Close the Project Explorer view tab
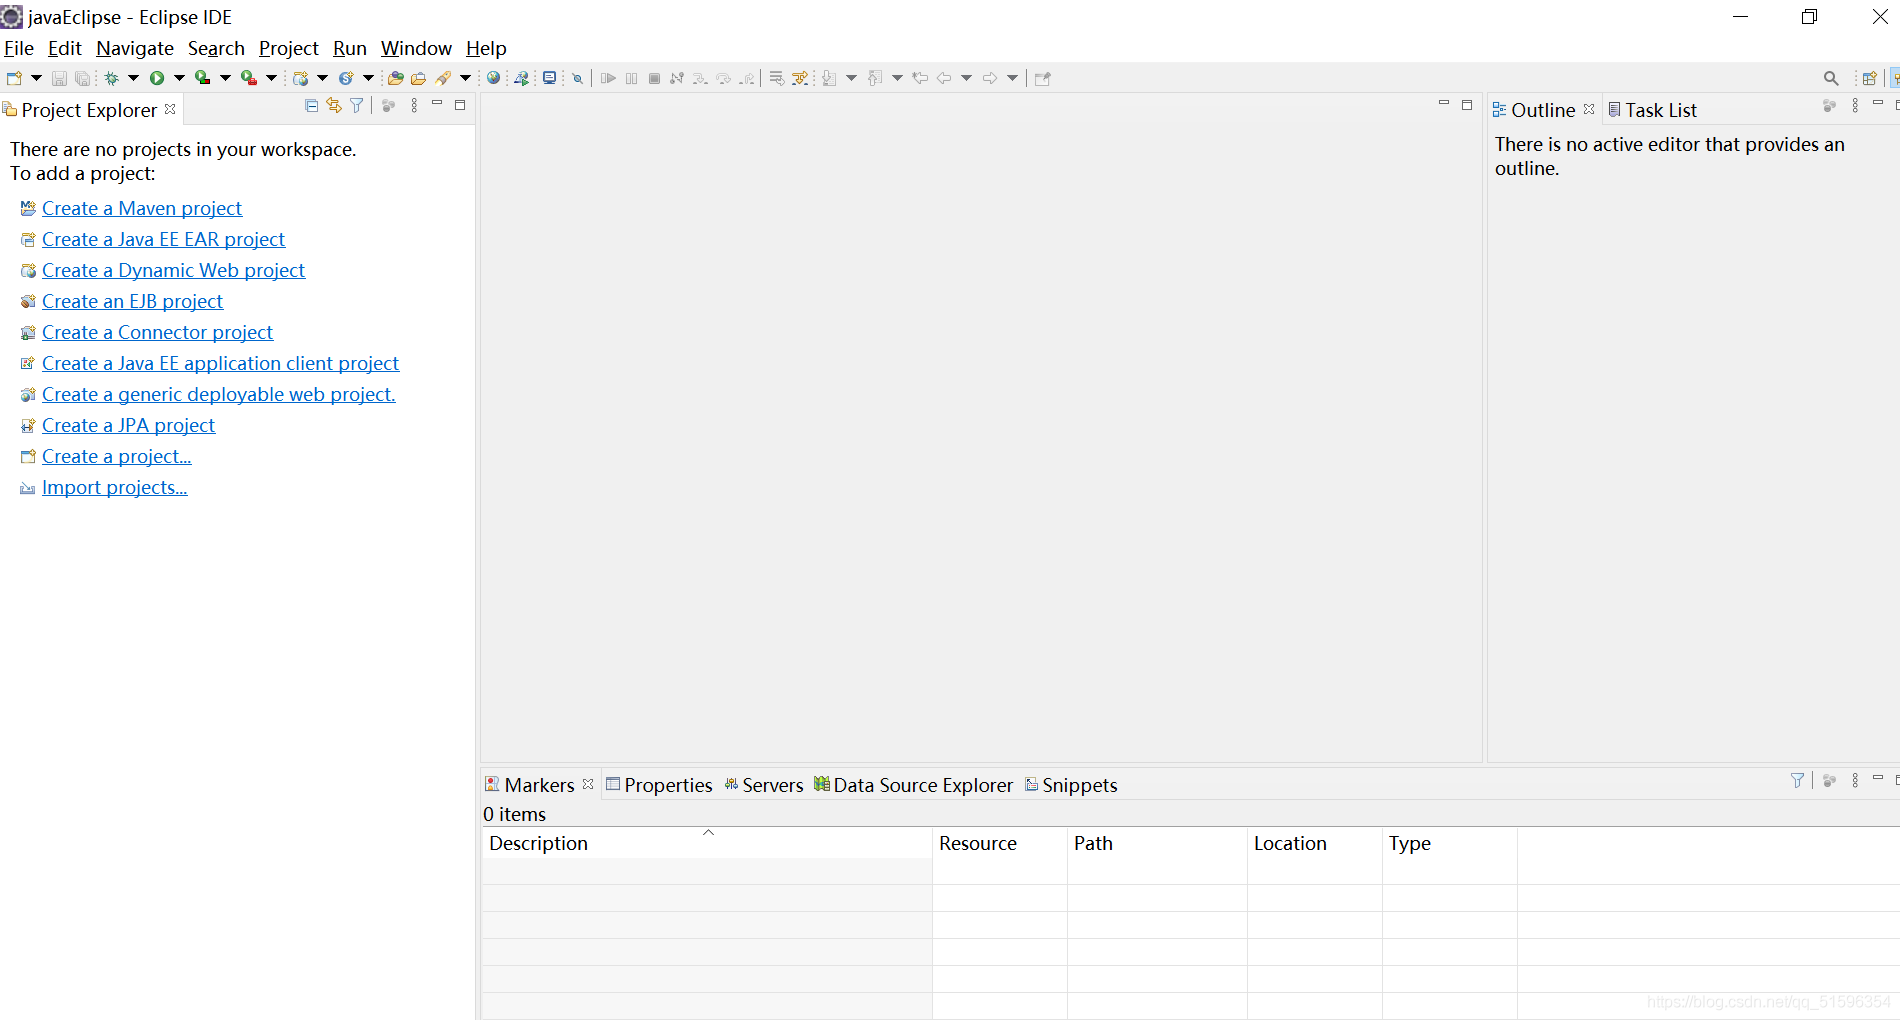 (x=170, y=109)
